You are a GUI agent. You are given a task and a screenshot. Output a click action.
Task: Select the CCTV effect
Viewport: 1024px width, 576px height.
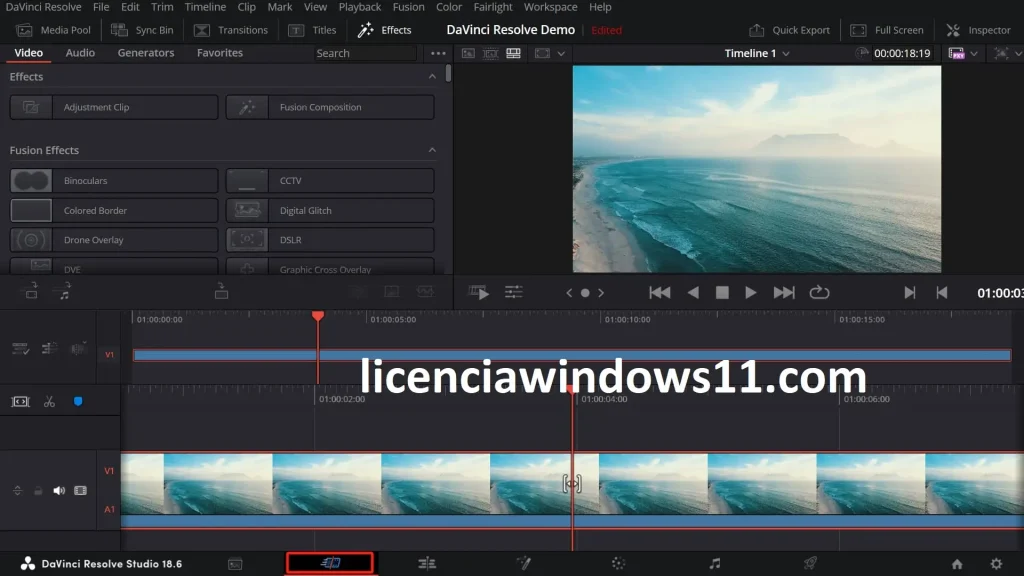(x=330, y=181)
